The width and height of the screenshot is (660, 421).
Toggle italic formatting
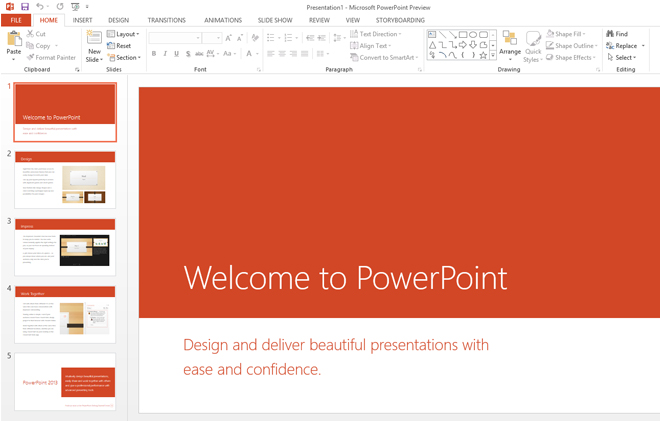tap(165, 53)
